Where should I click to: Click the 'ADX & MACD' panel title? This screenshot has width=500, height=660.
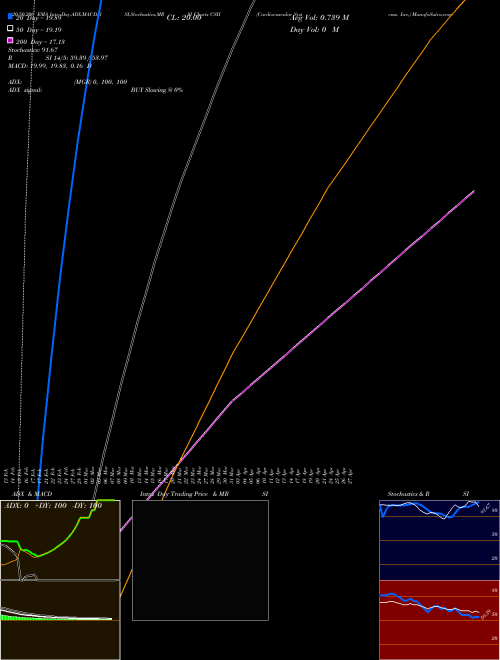pyautogui.click(x=32, y=494)
